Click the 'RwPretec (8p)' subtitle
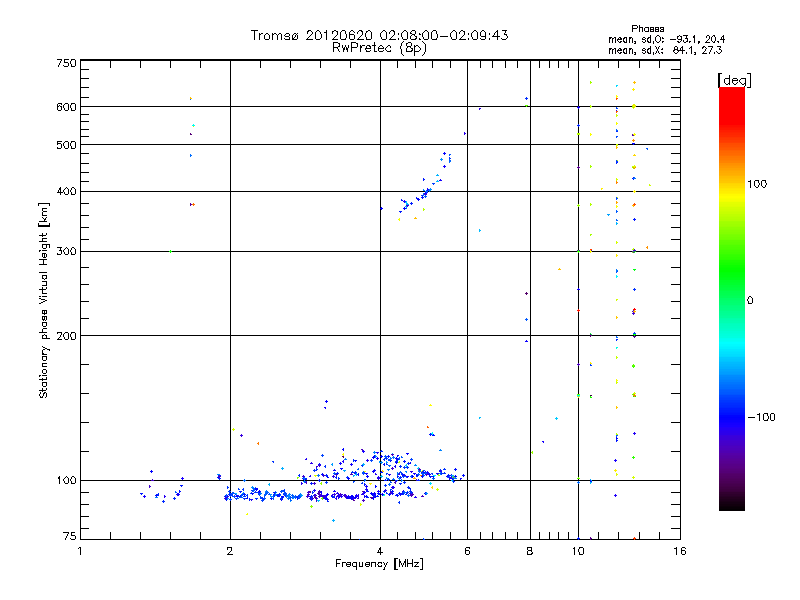 379,48
